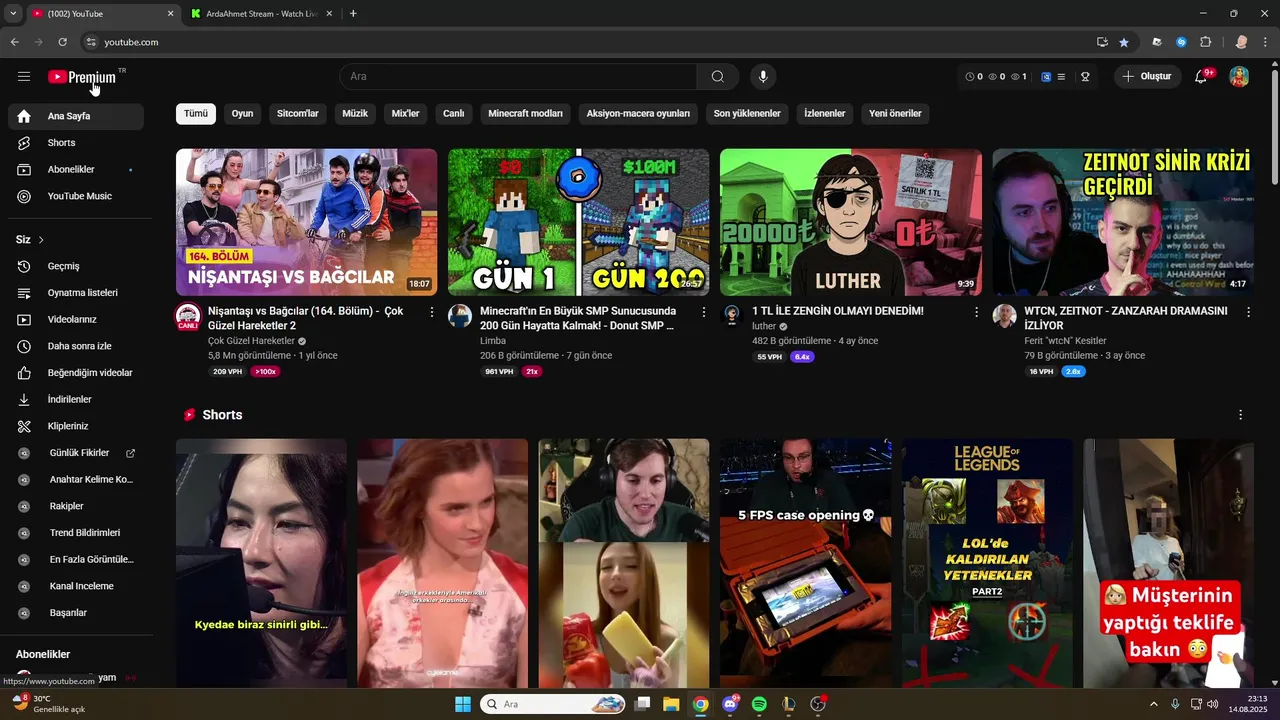Screen dimensions: 1280x720
Task: Select the Müzik filter chip
Action: coord(355,113)
